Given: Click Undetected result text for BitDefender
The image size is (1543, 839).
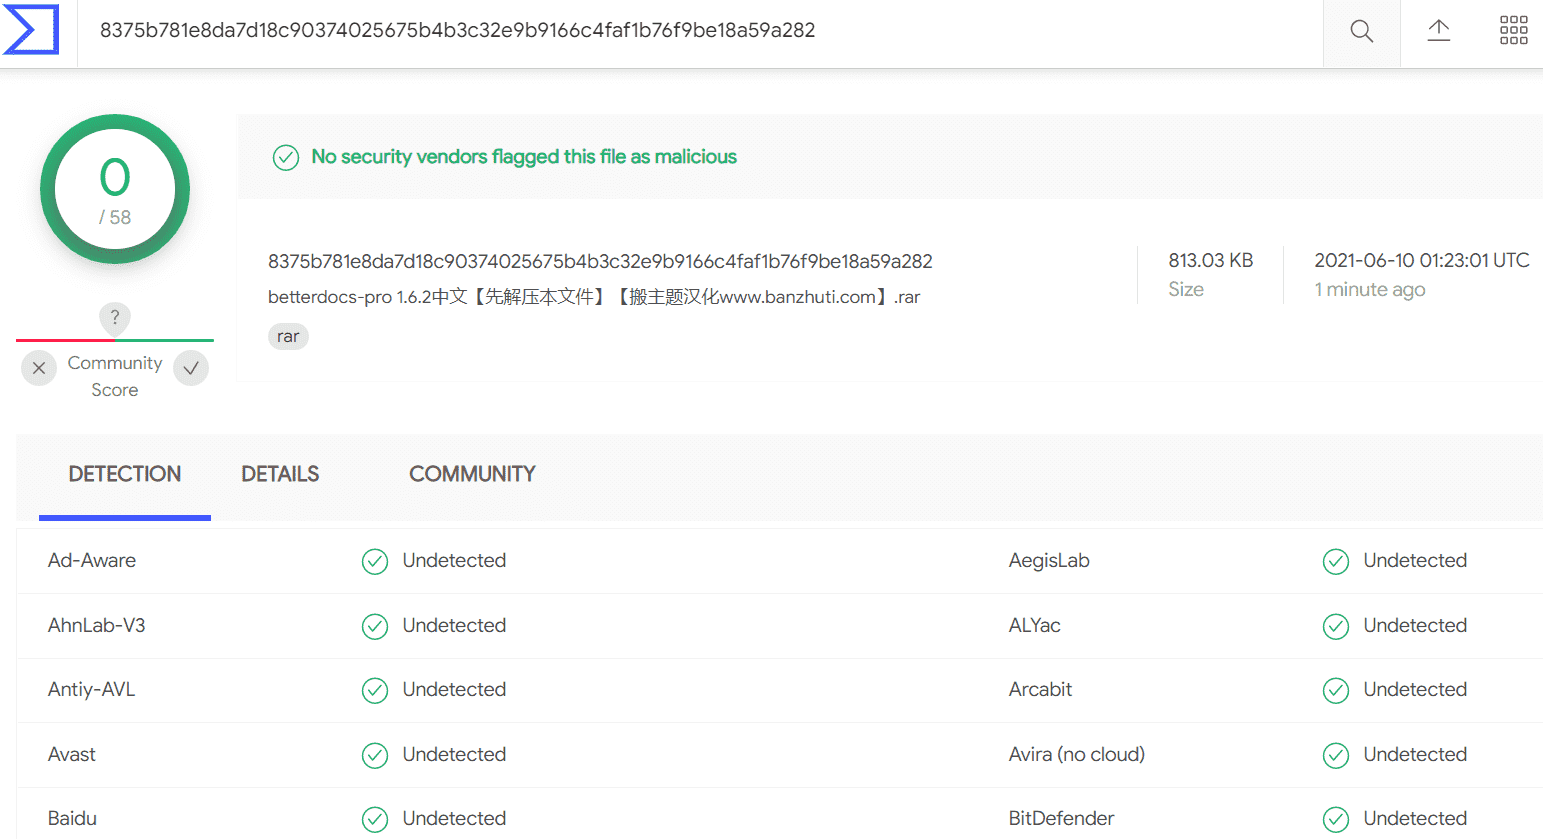Looking at the screenshot, I should pos(1415,818).
